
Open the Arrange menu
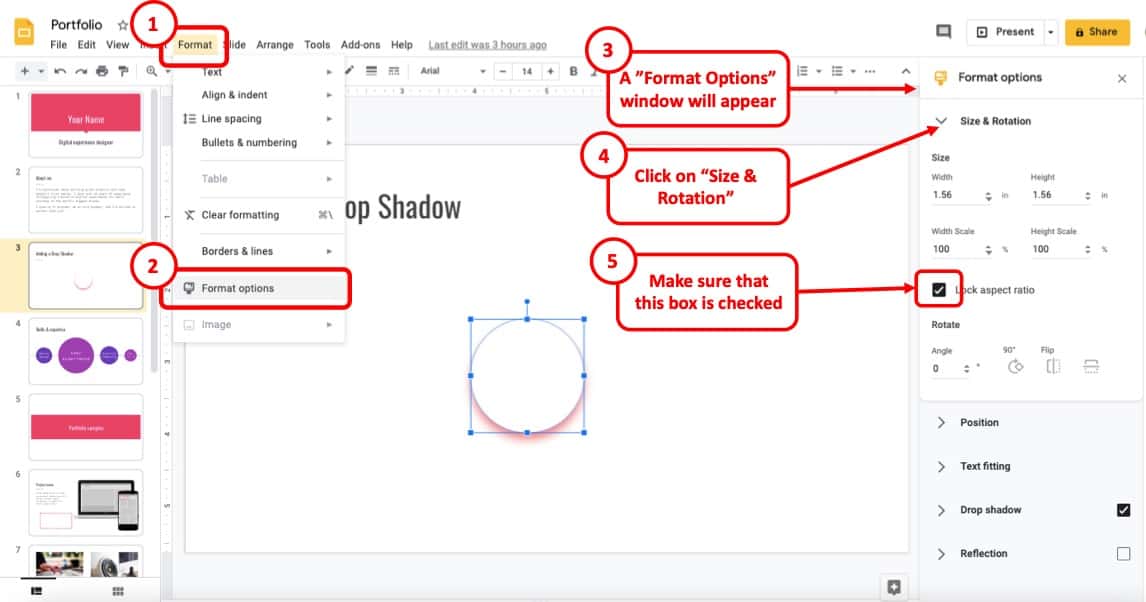click(x=275, y=45)
